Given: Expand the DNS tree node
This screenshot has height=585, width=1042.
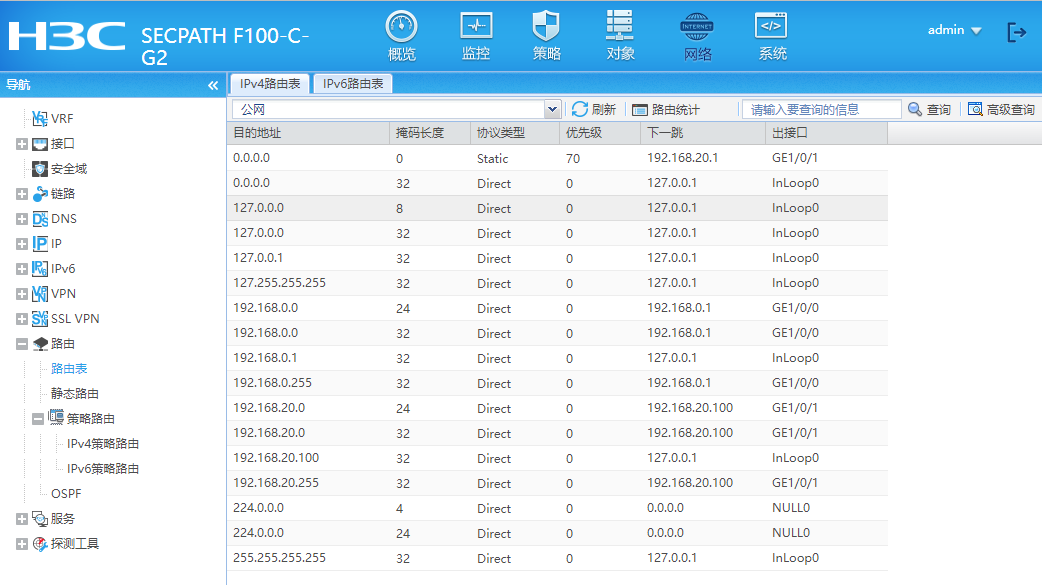Looking at the screenshot, I should (22, 219).
